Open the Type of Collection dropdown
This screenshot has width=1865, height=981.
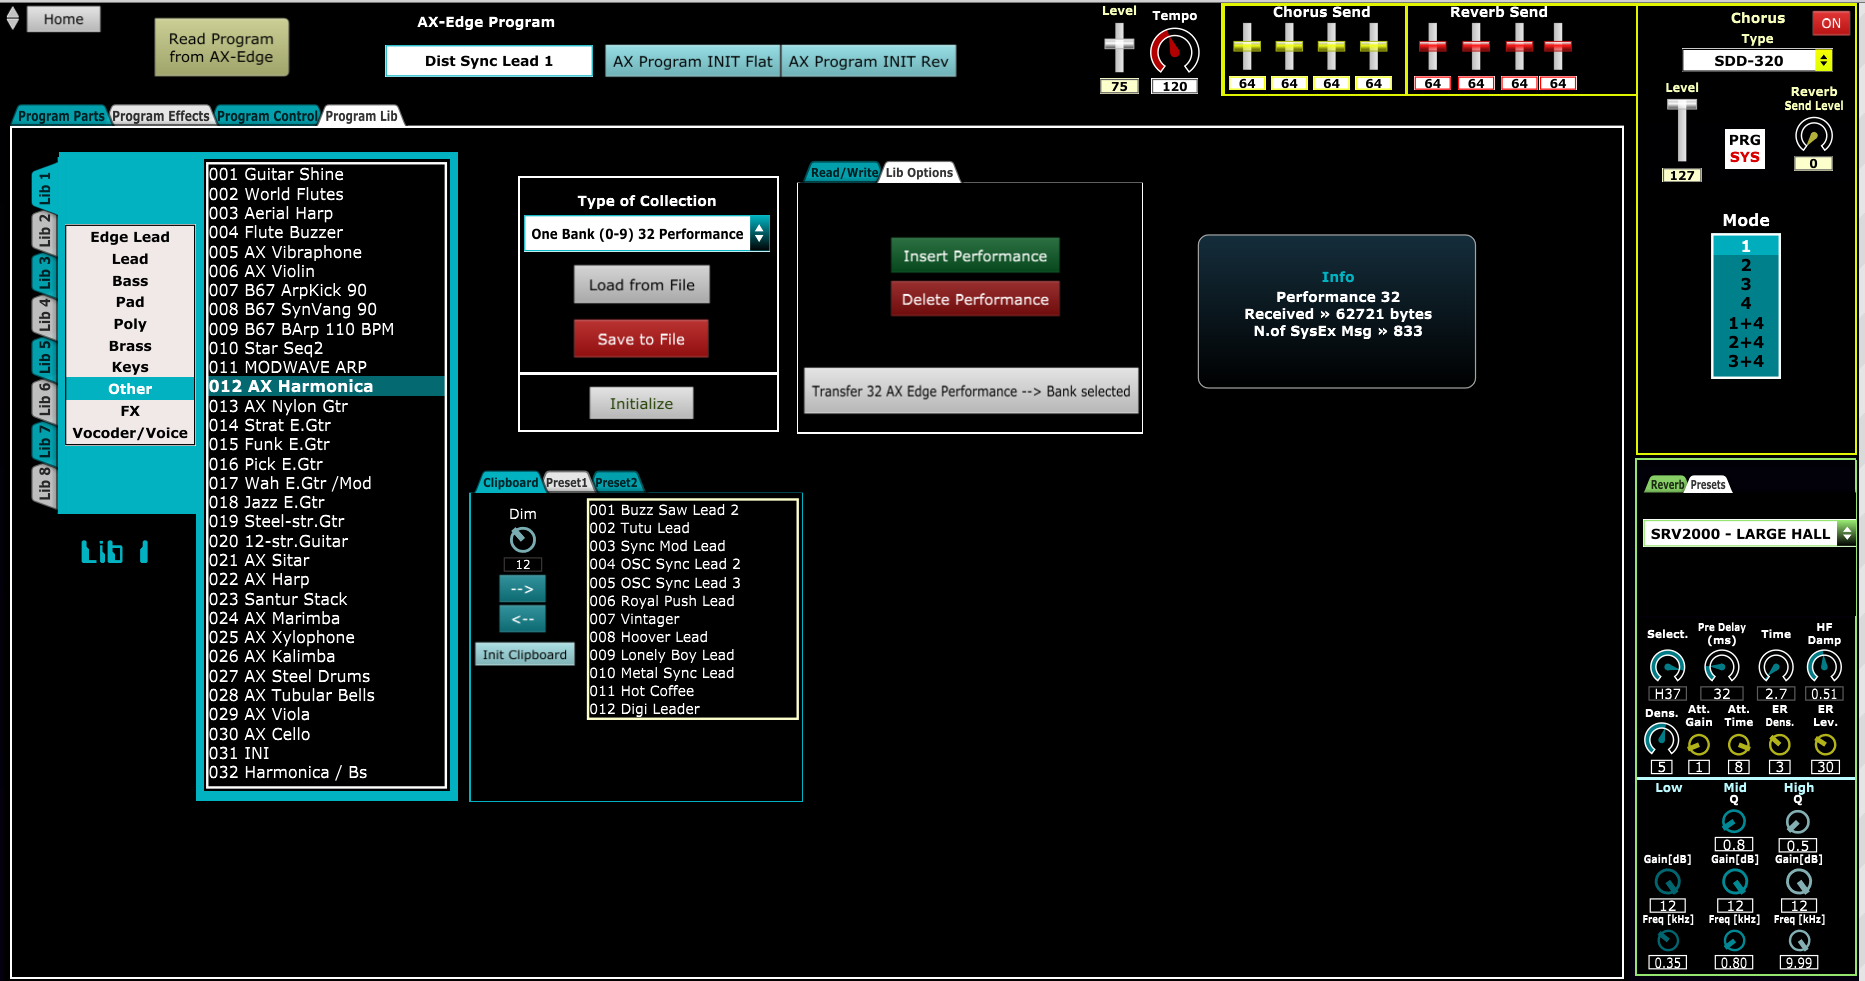tap(647, 234)
